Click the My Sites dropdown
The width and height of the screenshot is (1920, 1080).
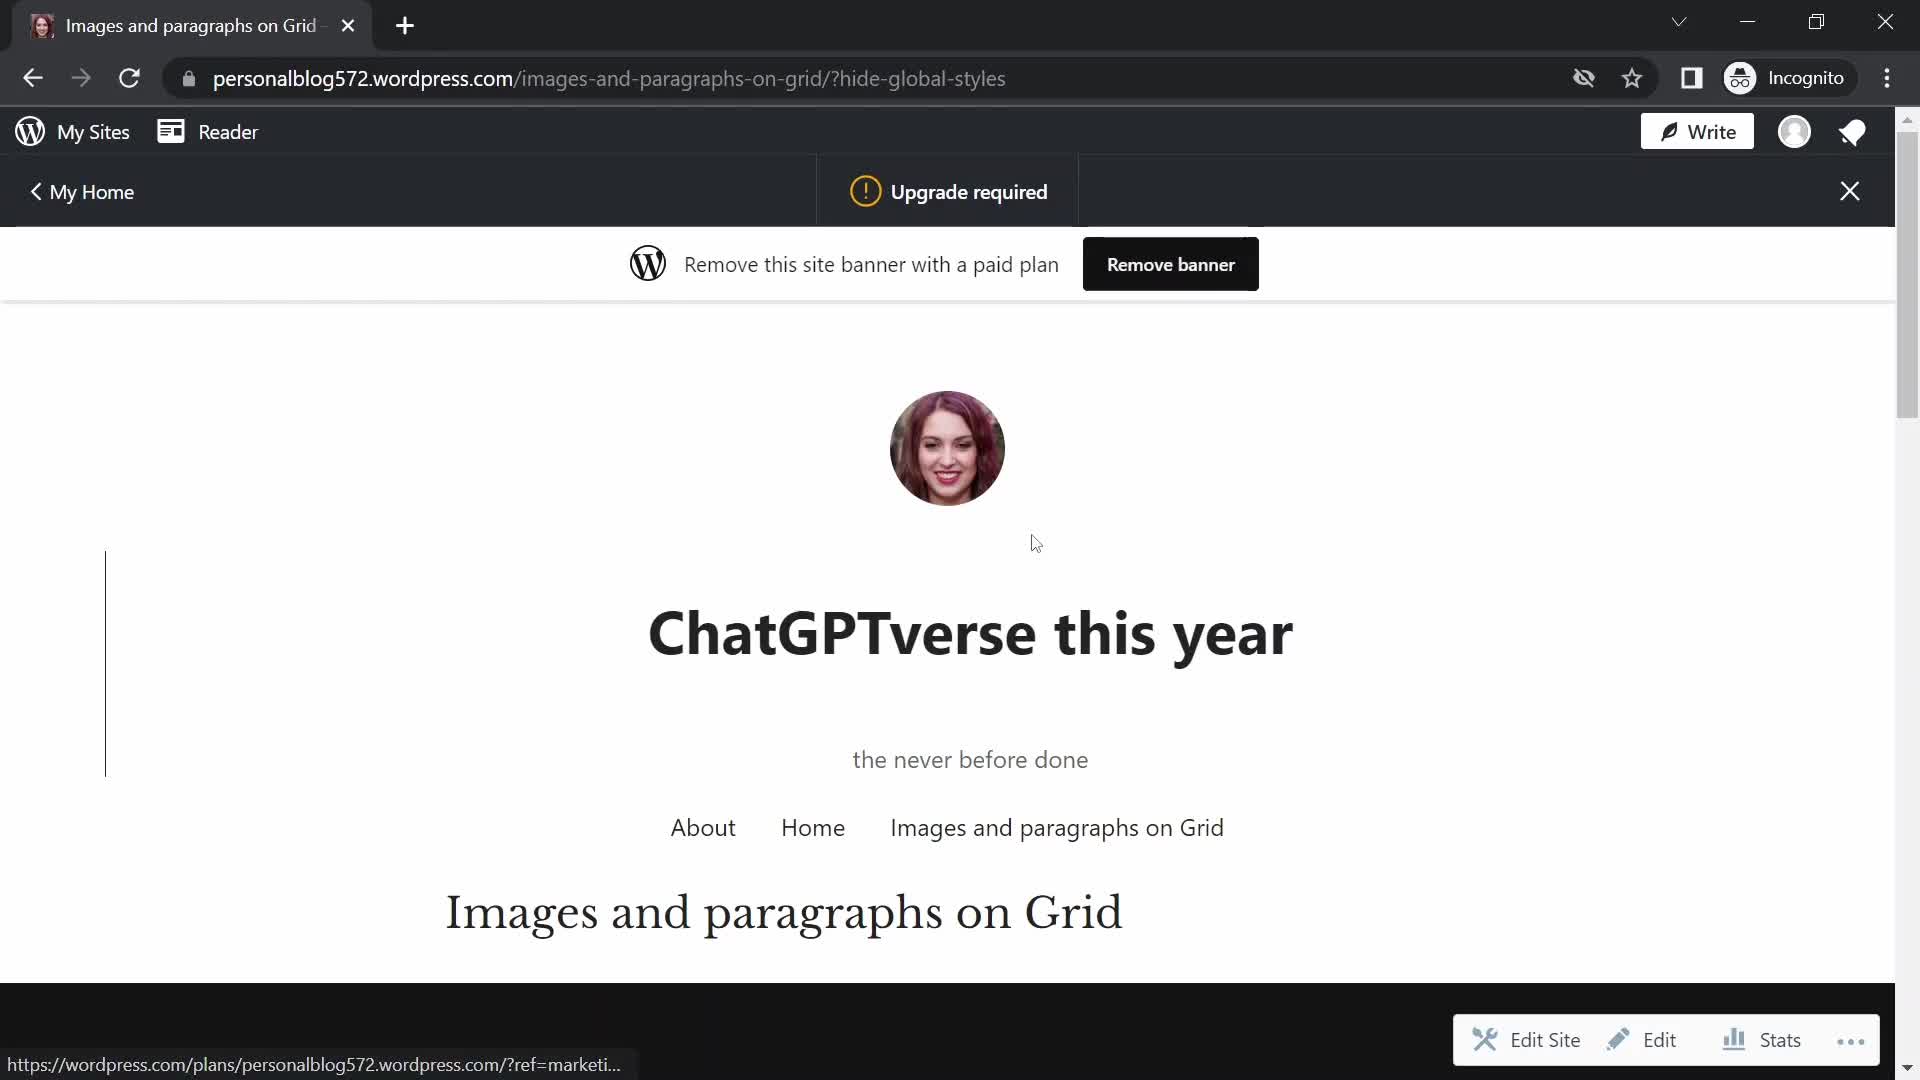pos(73,131)
